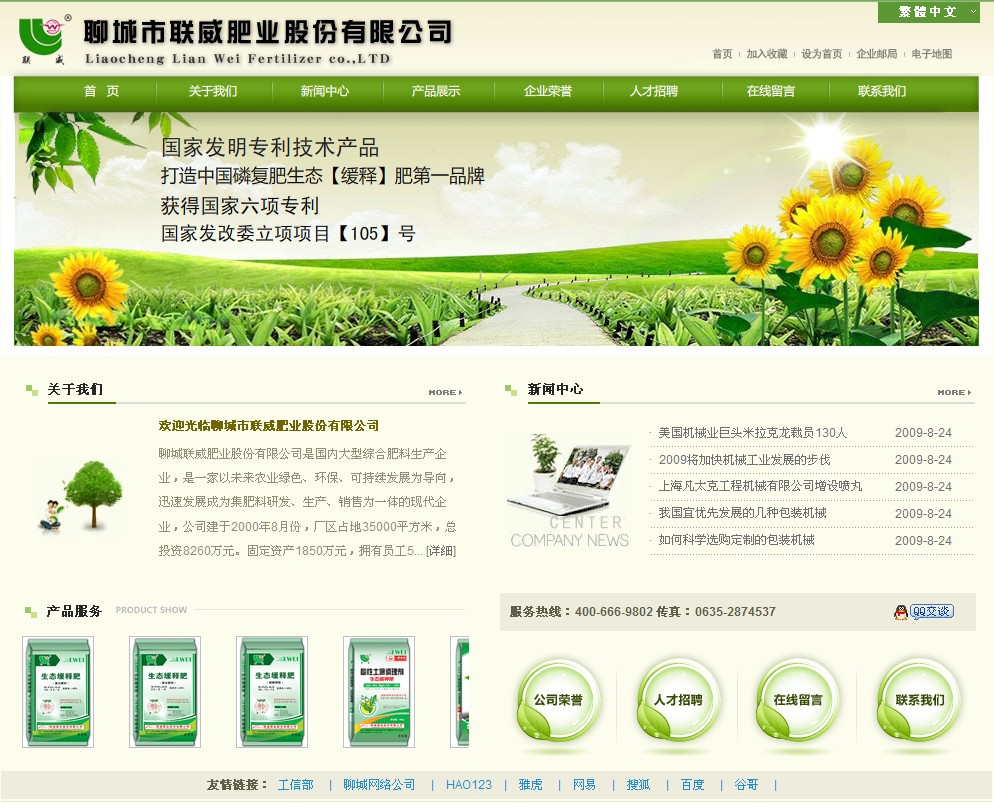Select the round 人才招聘 leaf icon
The image size is (994, 803).
pyautogui.click(x=676, y=701)
